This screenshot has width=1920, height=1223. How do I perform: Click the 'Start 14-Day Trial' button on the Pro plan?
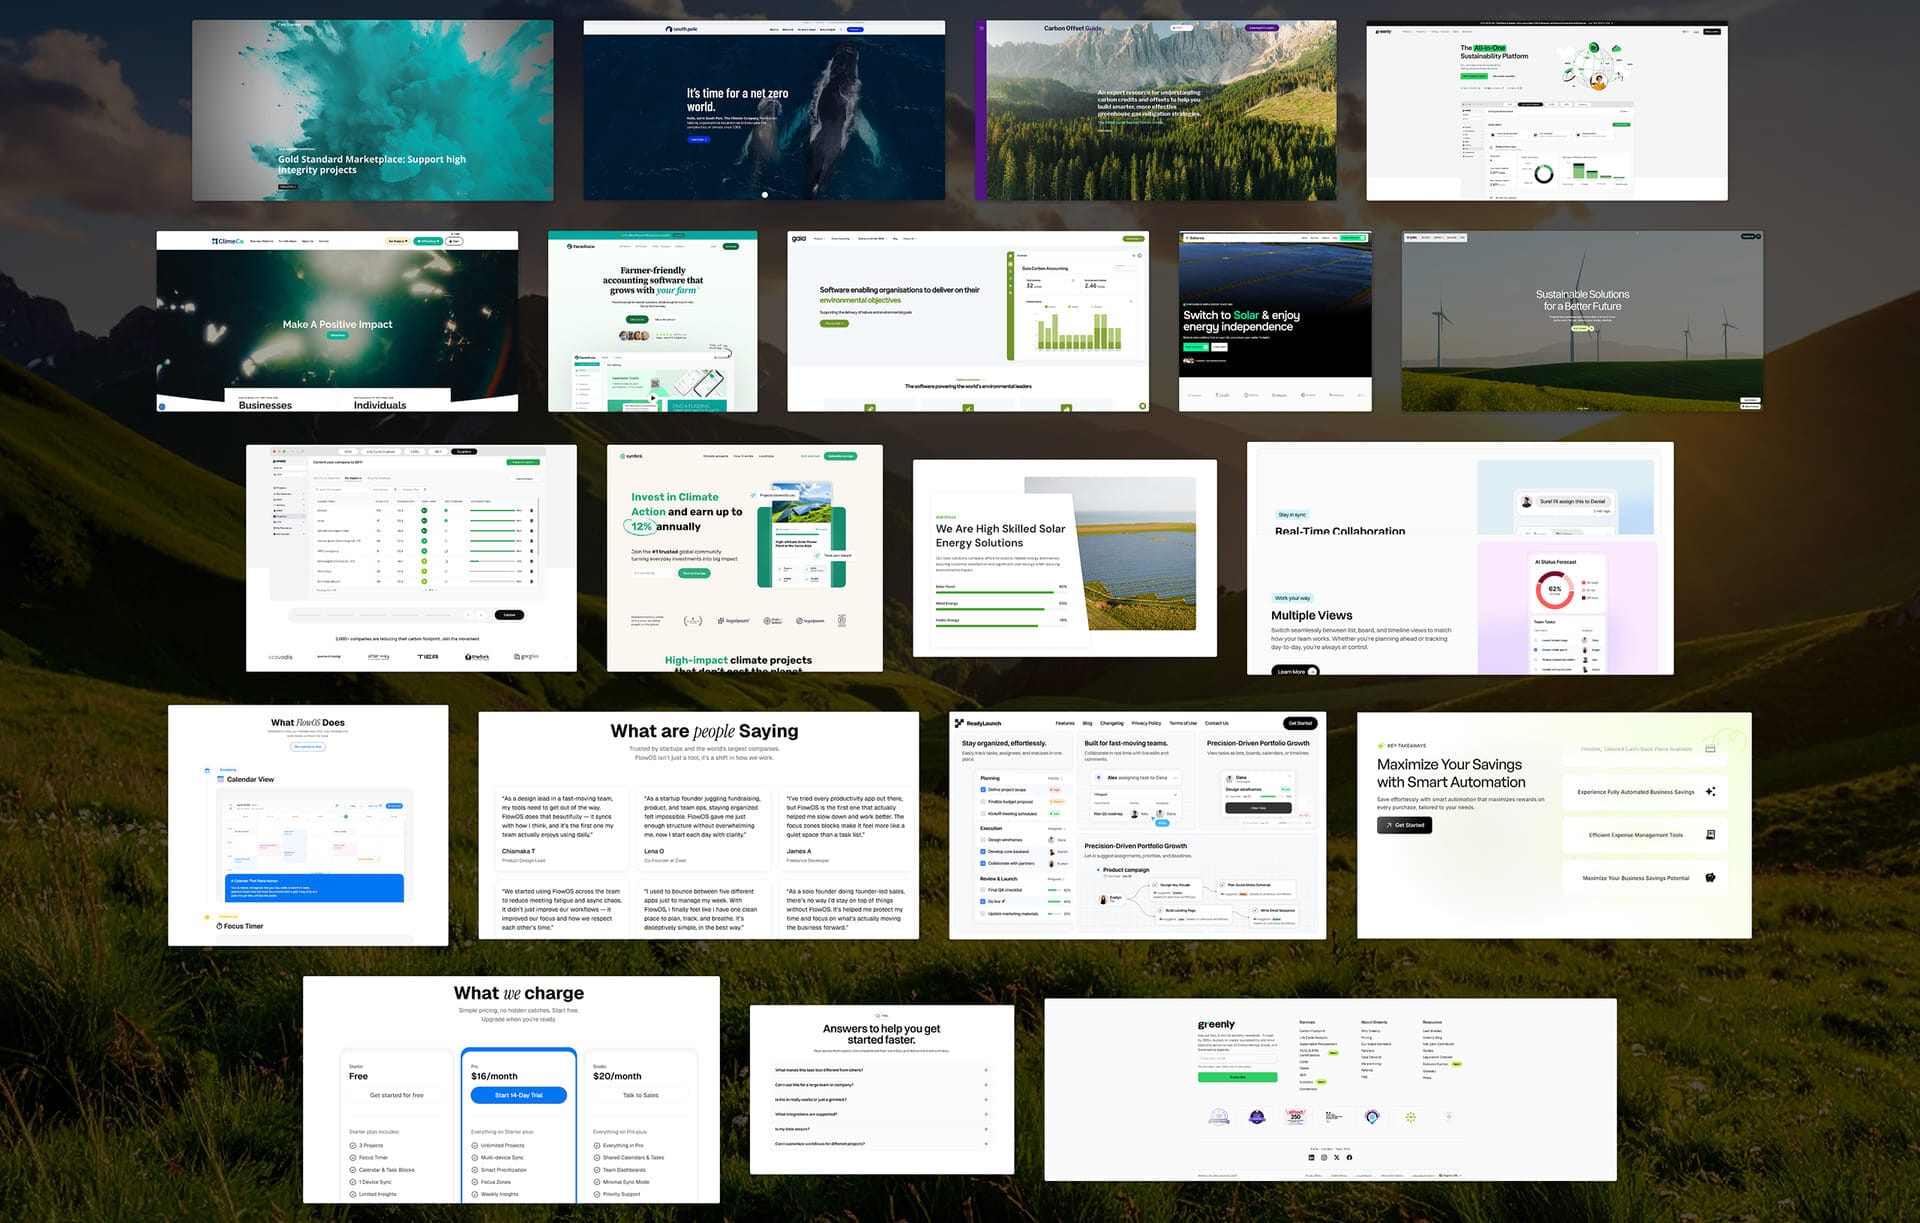pyautogui.click(x=517, y=1095)
